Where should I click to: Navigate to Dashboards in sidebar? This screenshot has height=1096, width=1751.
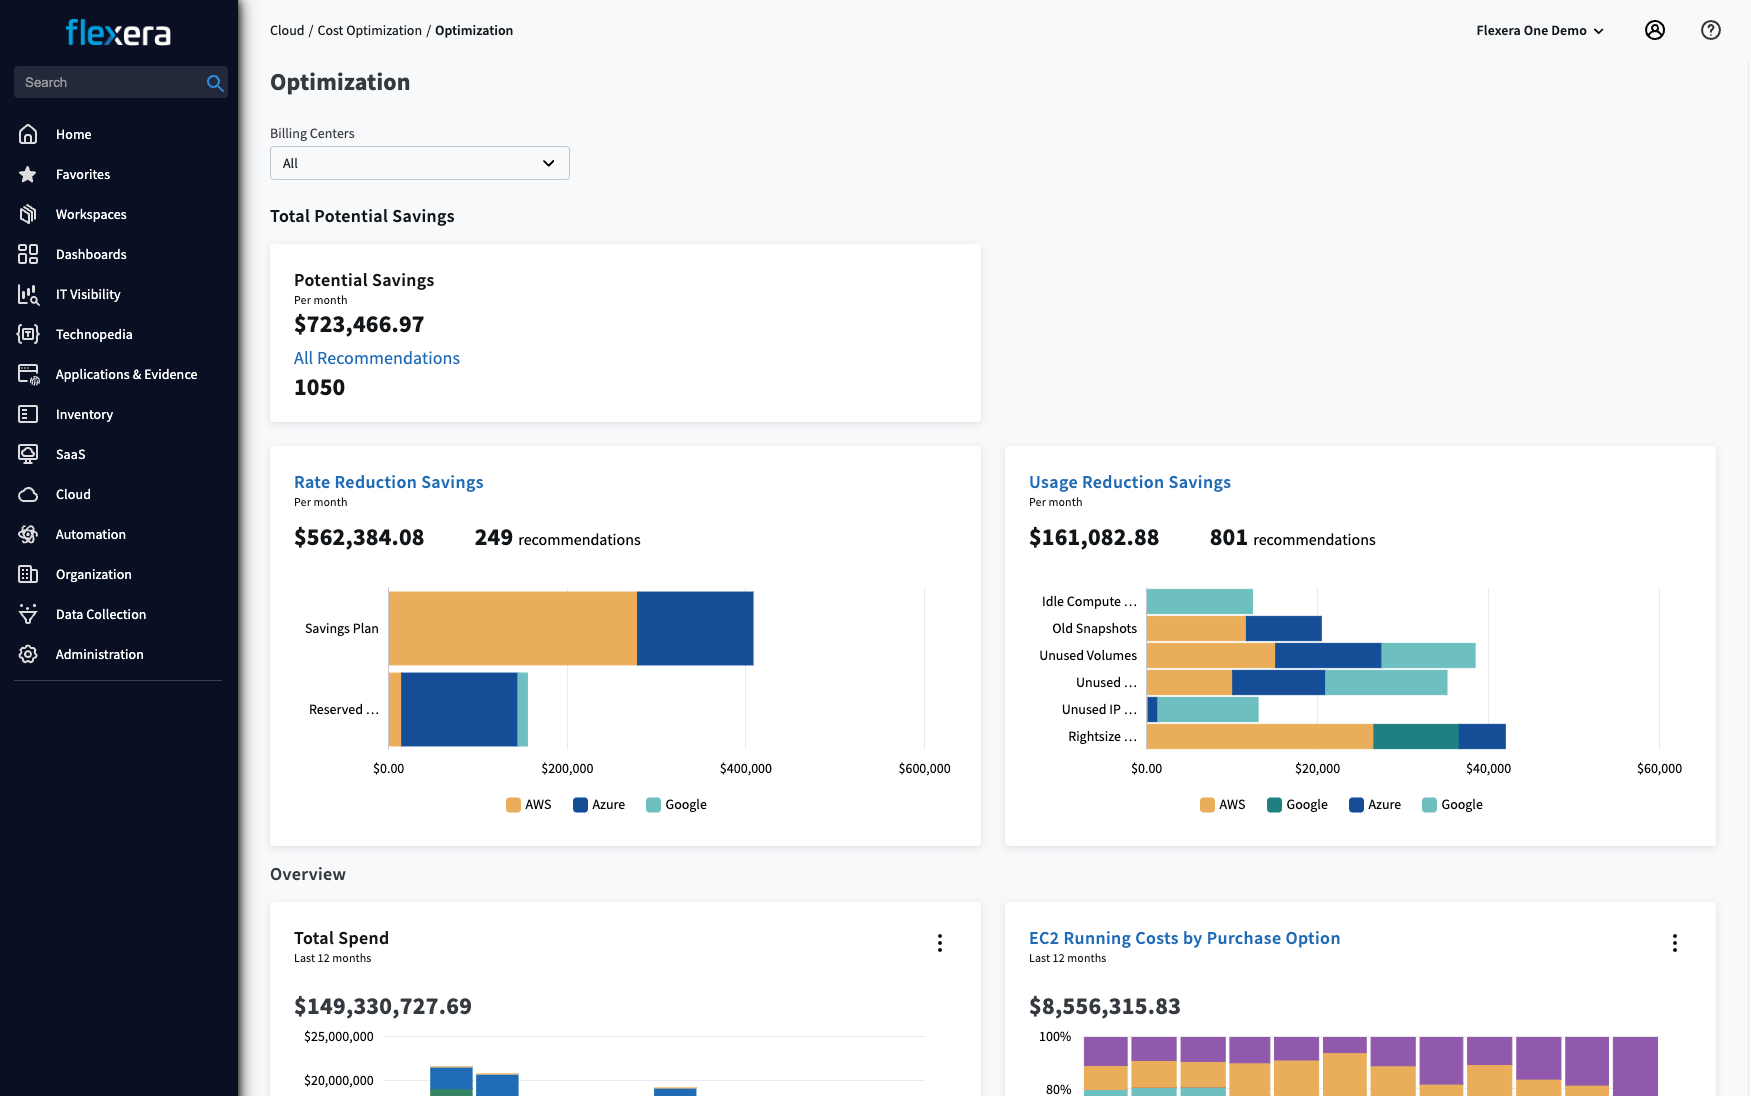[91, 254]
